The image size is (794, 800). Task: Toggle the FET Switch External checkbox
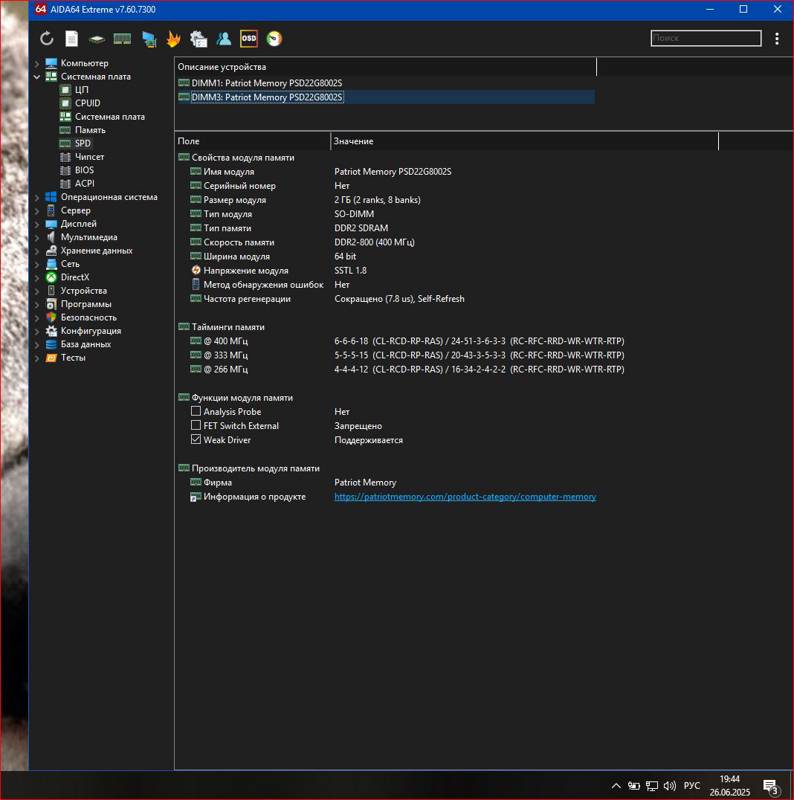[x=196, y=426]
